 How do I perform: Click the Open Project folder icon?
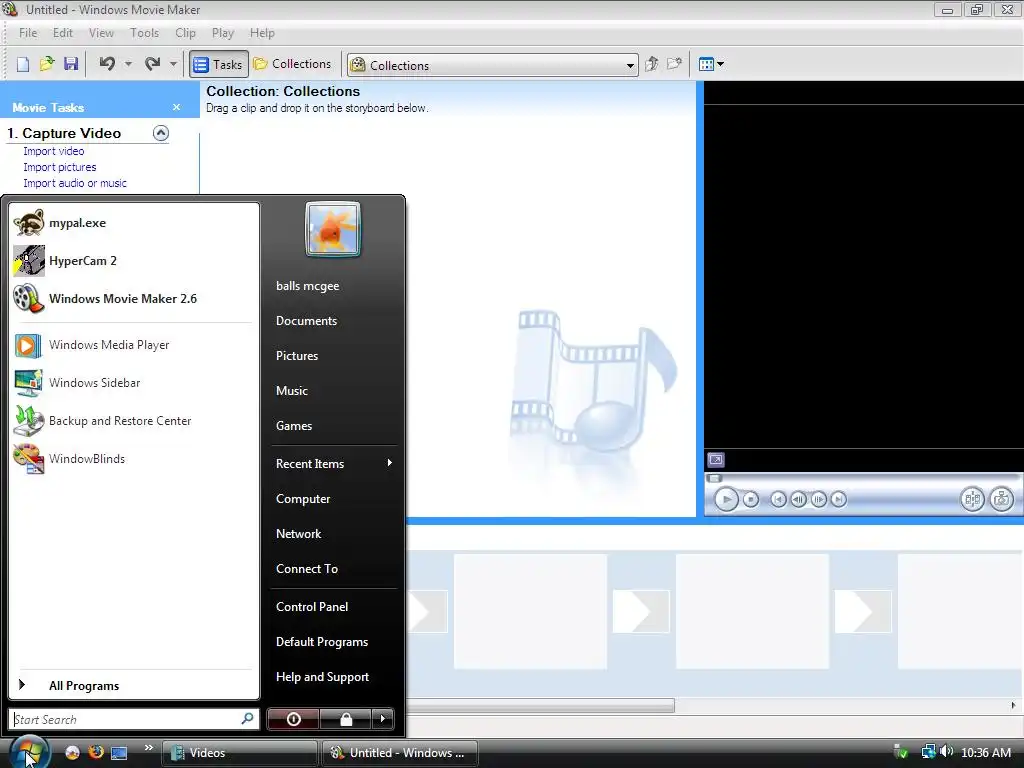click(46, 64)
